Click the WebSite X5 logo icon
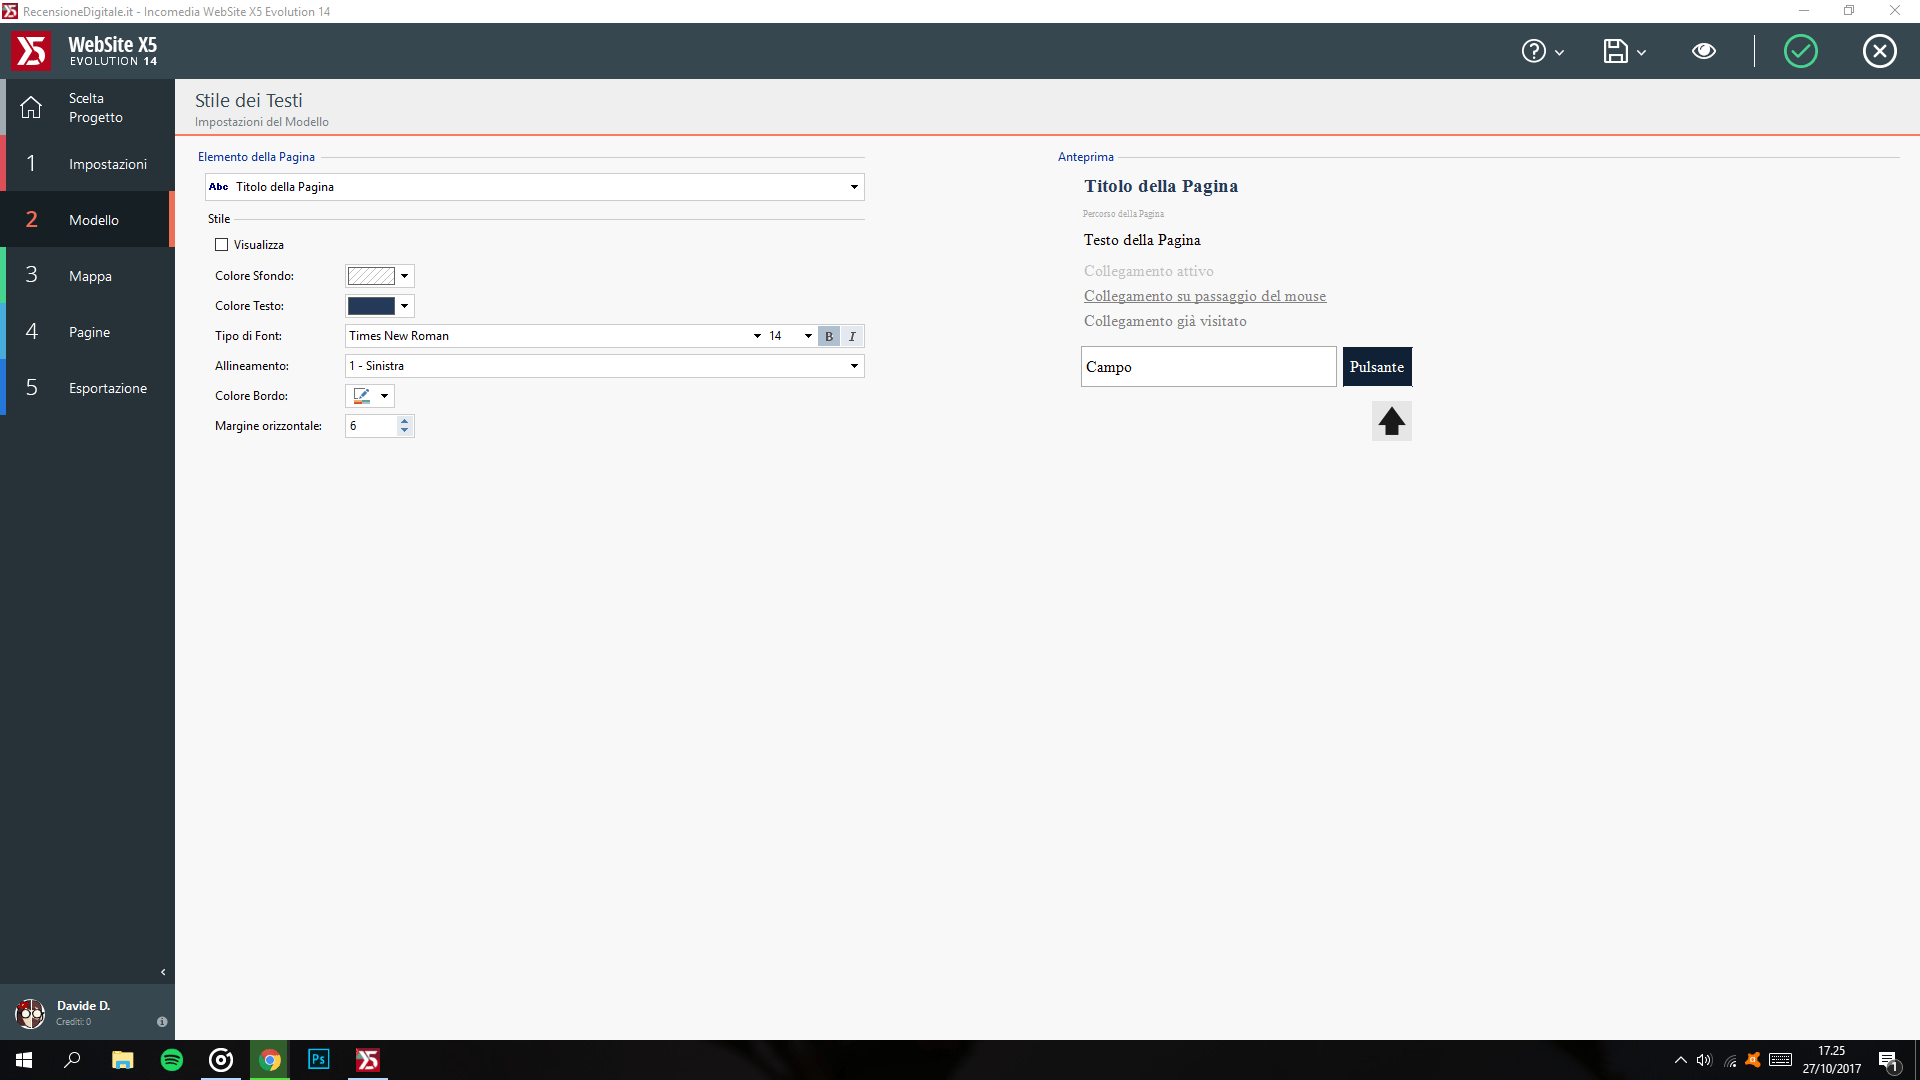 [x=31, y=51]
